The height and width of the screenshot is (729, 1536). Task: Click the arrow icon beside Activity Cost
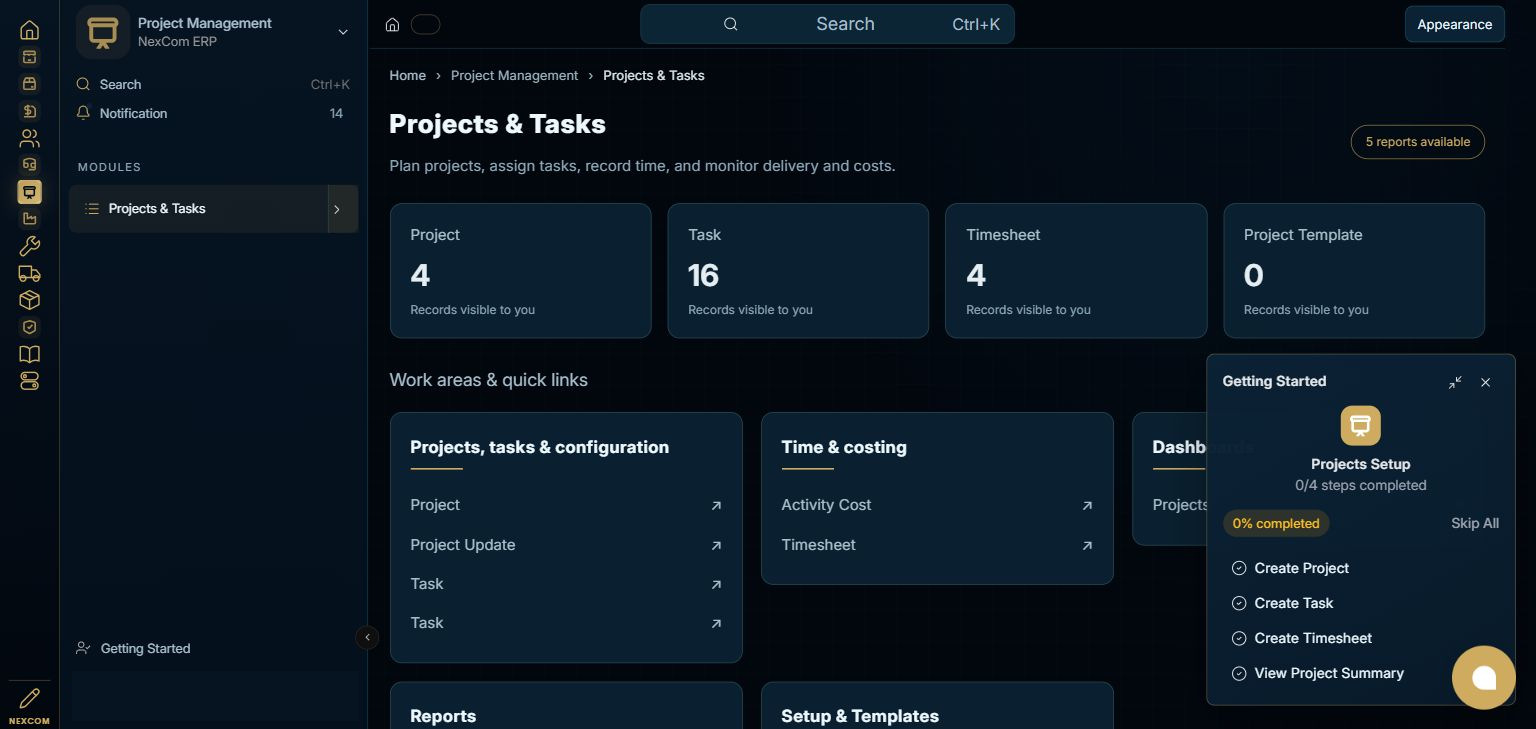tap(1087, 506)
